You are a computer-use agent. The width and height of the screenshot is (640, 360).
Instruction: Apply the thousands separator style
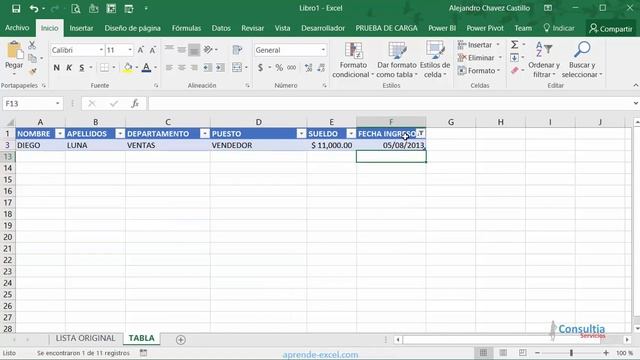(x=291, y=68)
